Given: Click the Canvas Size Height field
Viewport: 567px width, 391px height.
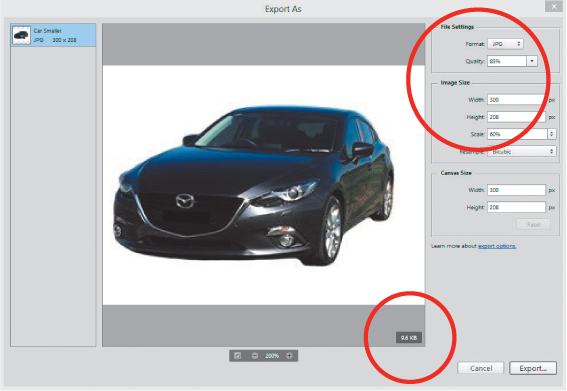Looking at the screenshot, I should pyautogui.click(x=516, y=207).
